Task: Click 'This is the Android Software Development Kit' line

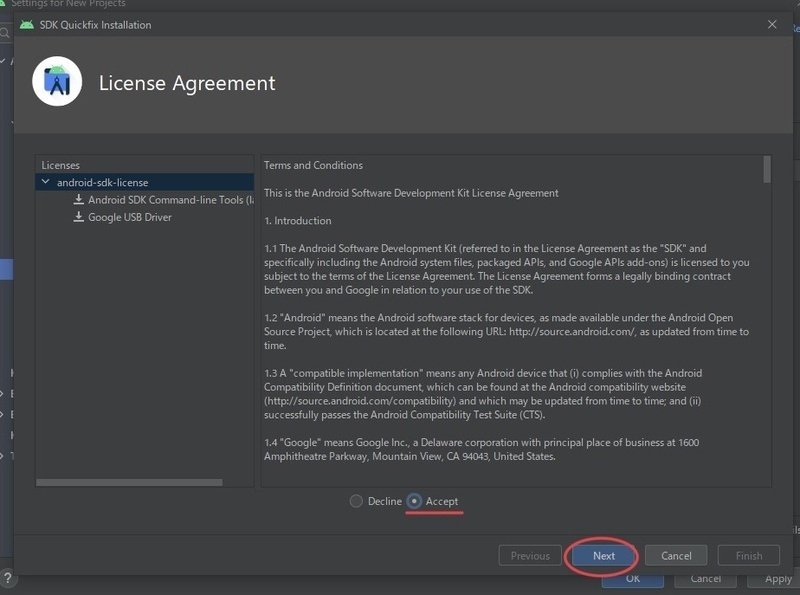Action: tap(411, 193)
